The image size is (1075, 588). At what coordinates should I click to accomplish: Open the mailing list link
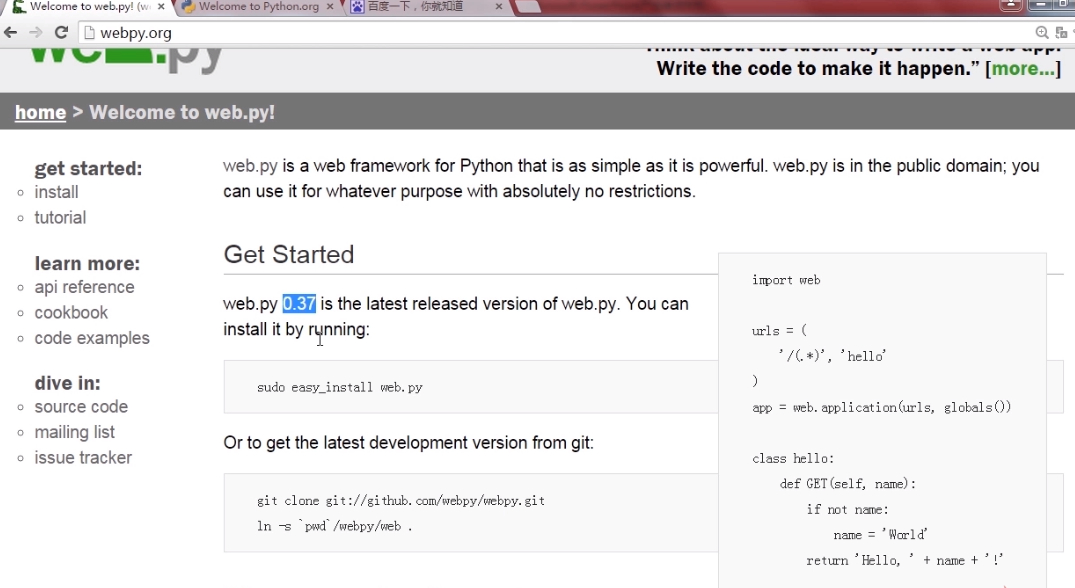click(75, 432)
